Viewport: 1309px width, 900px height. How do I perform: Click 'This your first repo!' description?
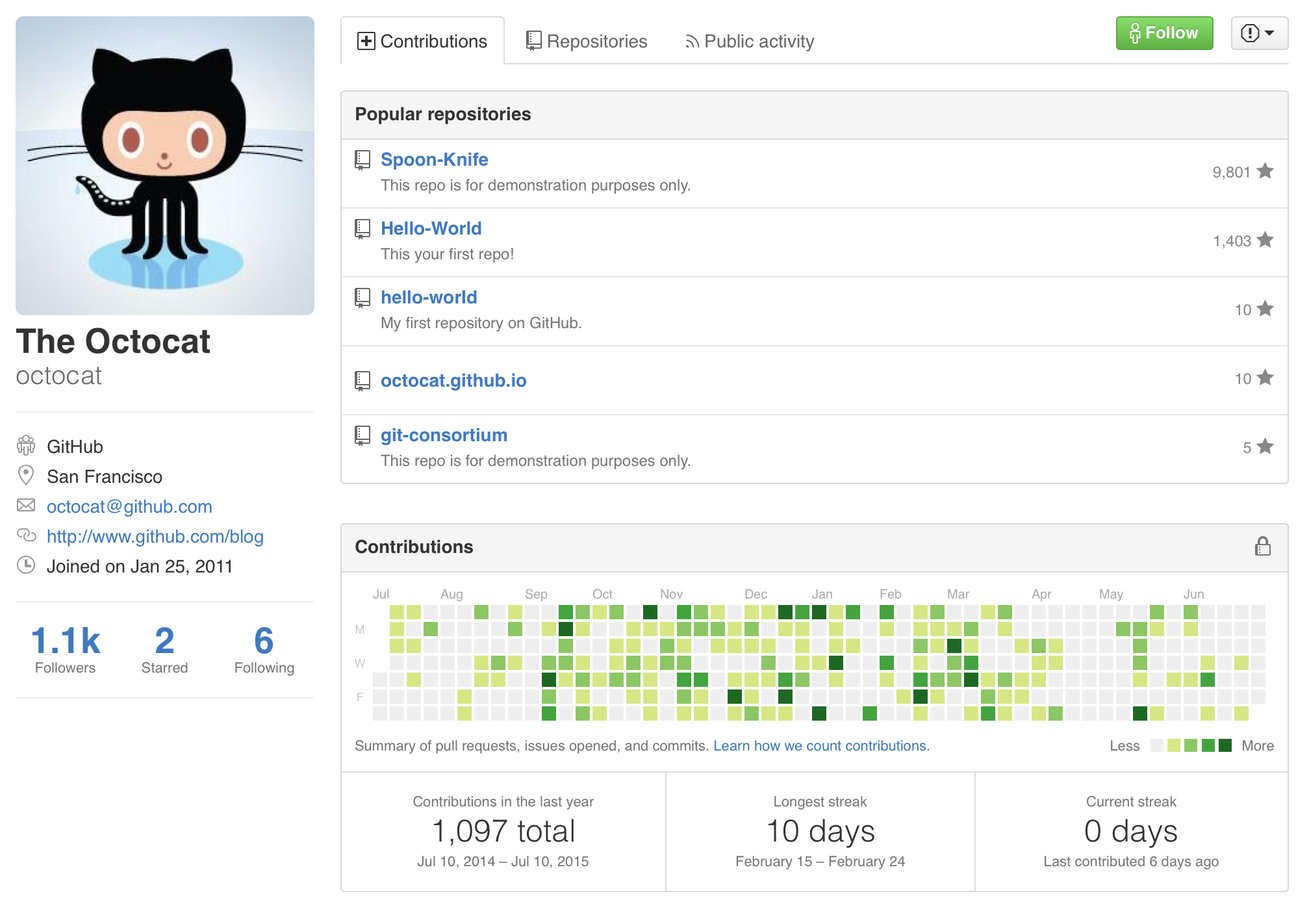[x=447, y=254]
